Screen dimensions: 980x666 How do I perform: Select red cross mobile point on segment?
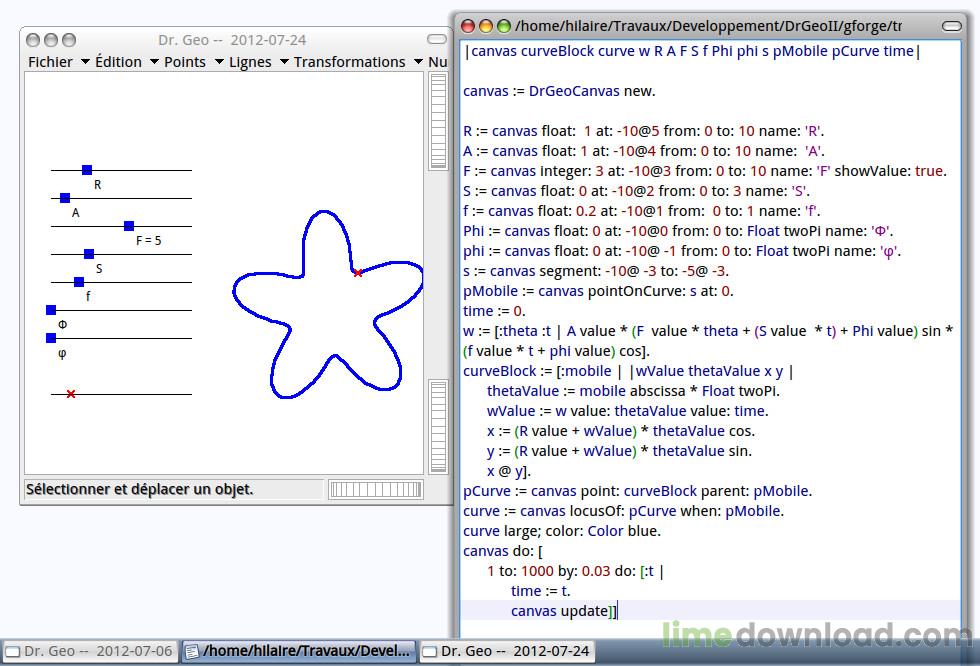(71, 394)
